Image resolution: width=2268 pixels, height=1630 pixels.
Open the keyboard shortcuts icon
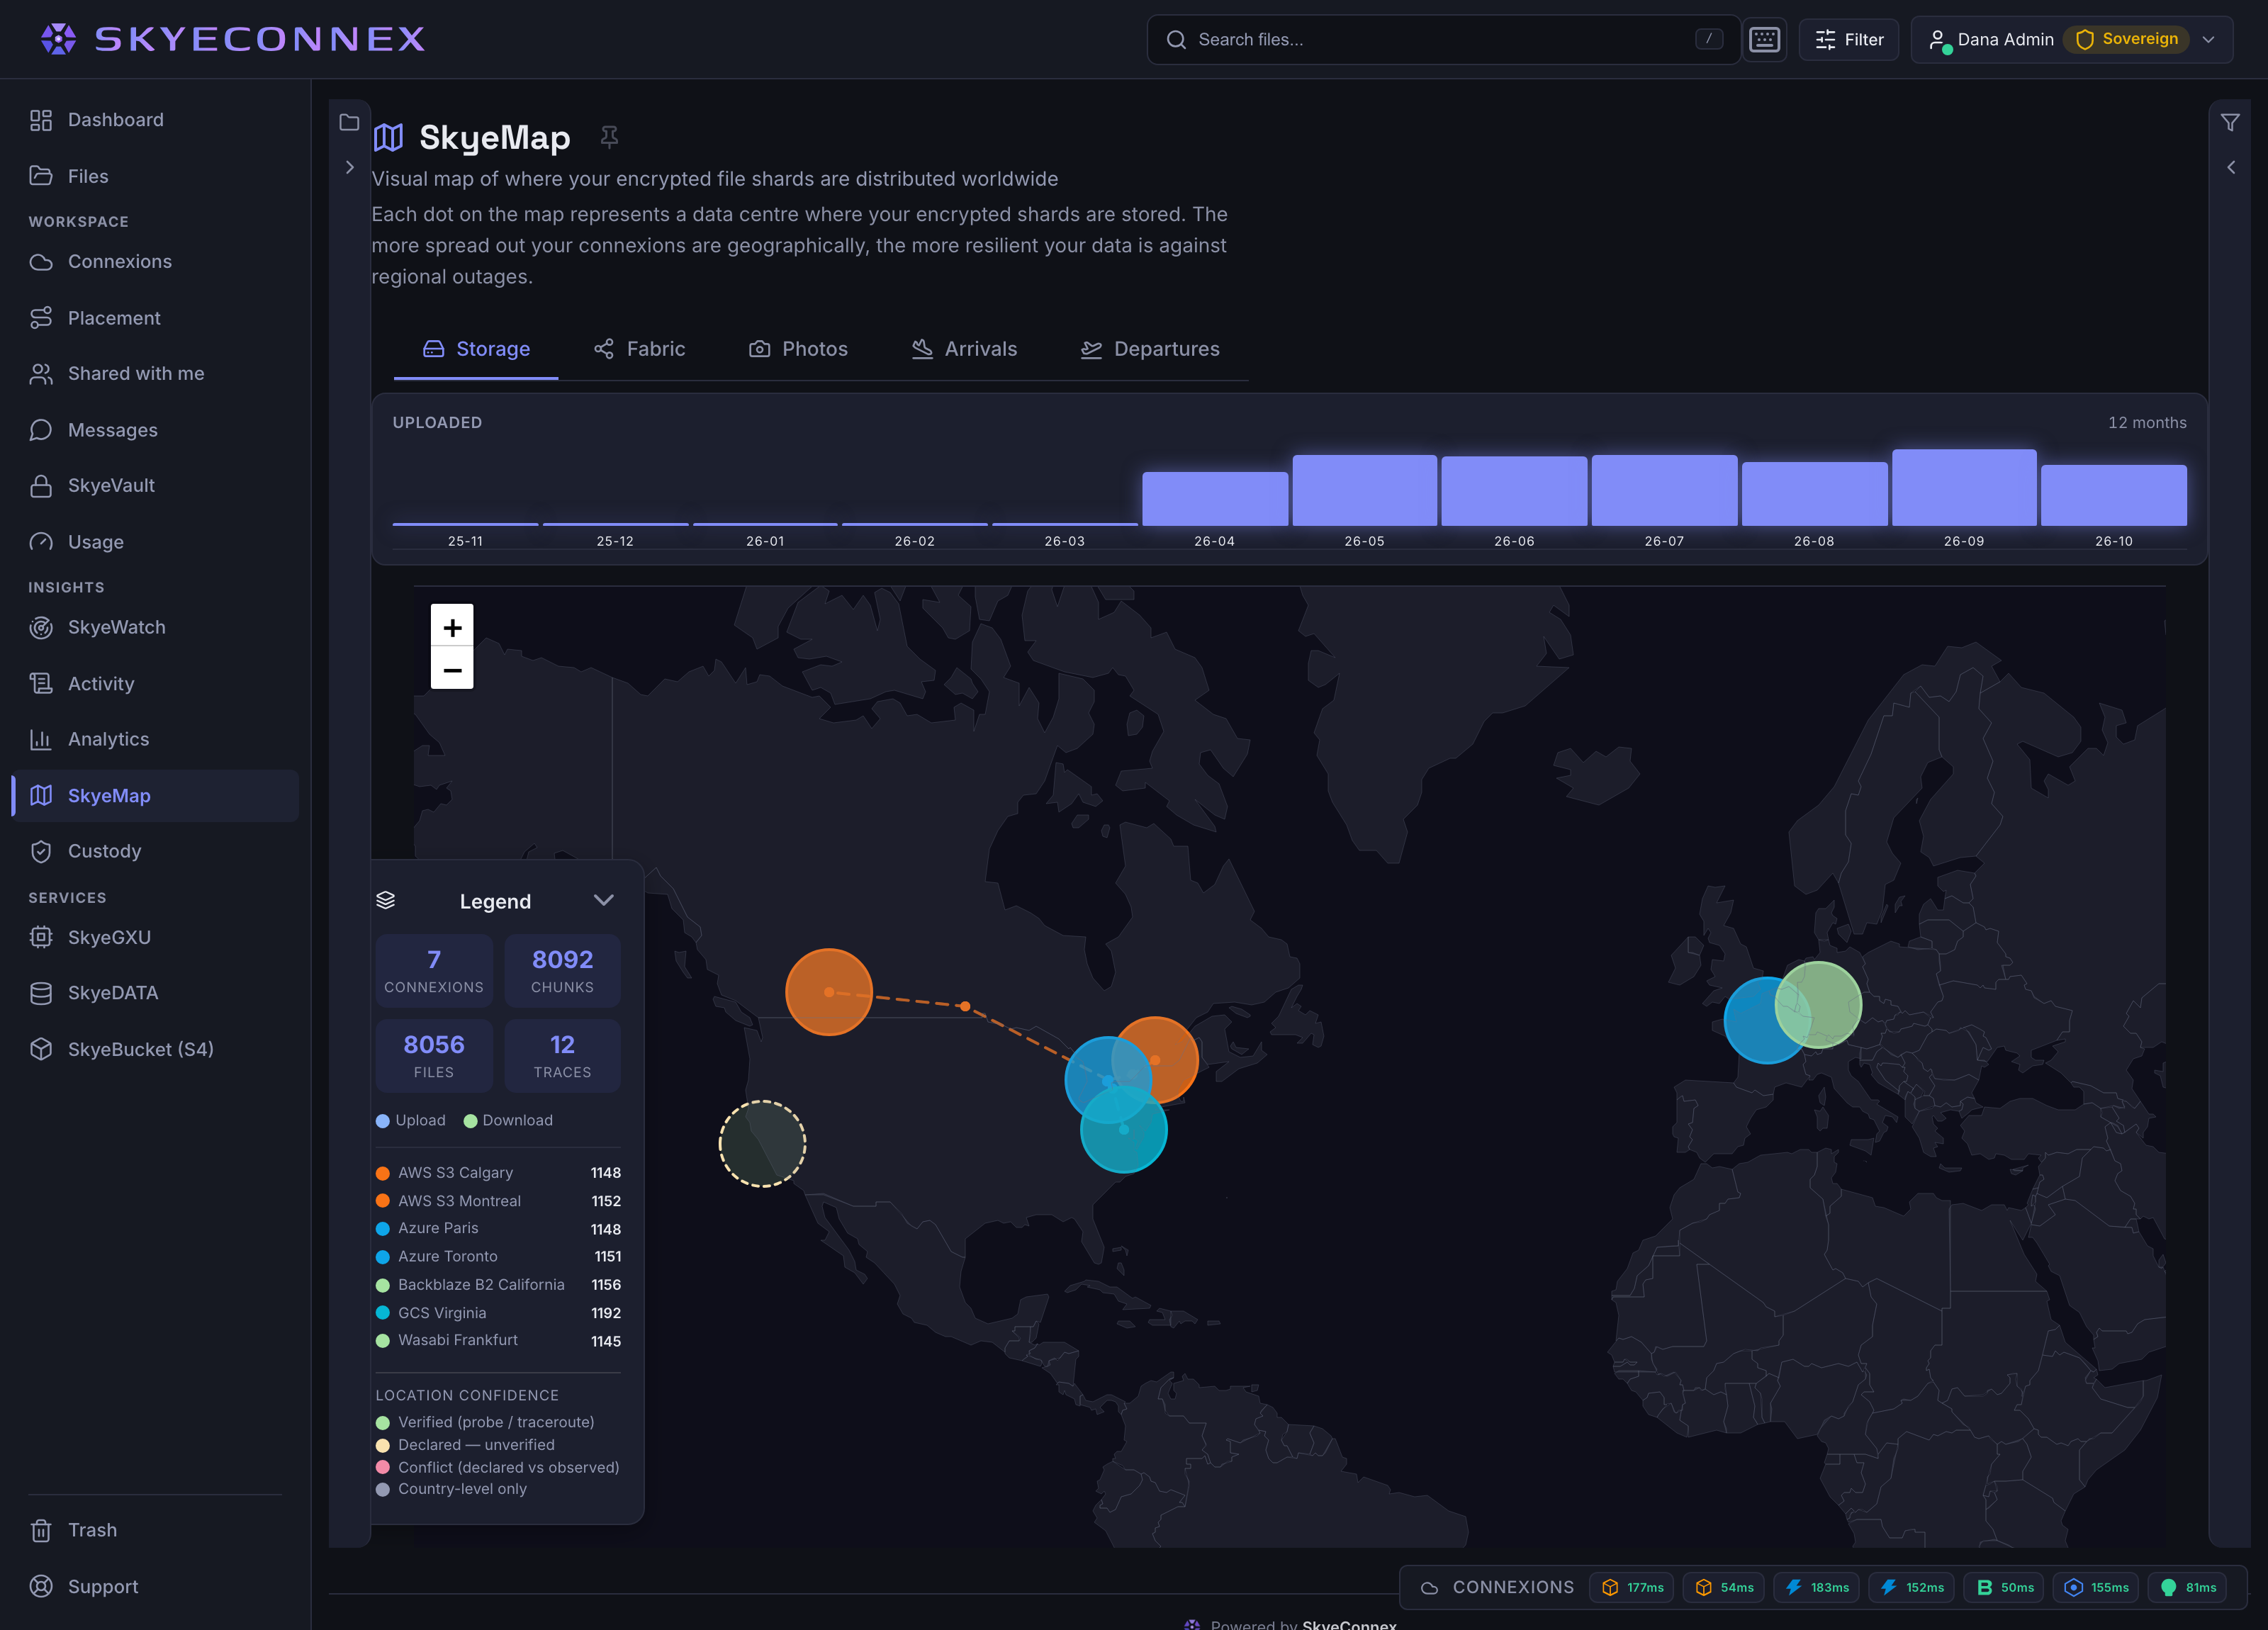click(x=1764, y=40)
